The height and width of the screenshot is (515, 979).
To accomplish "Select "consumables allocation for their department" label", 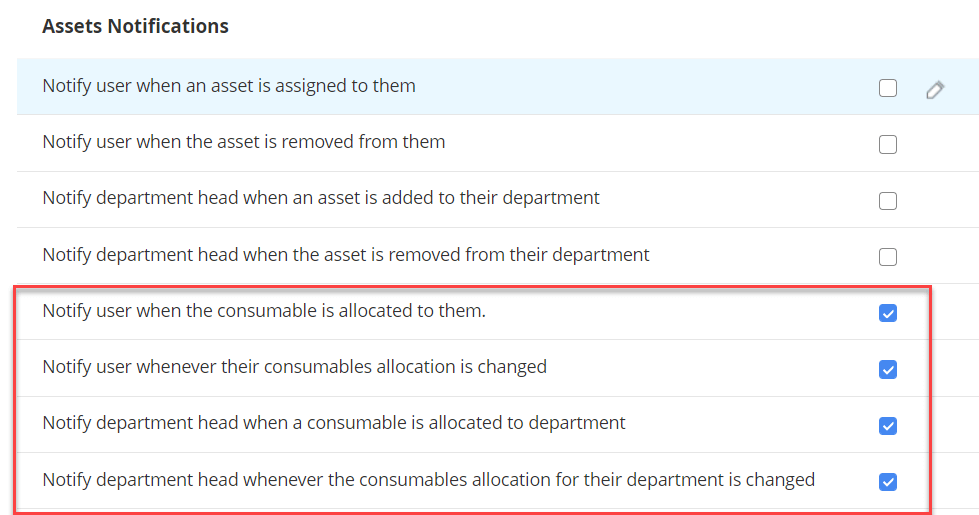I will tap(428, 480).
